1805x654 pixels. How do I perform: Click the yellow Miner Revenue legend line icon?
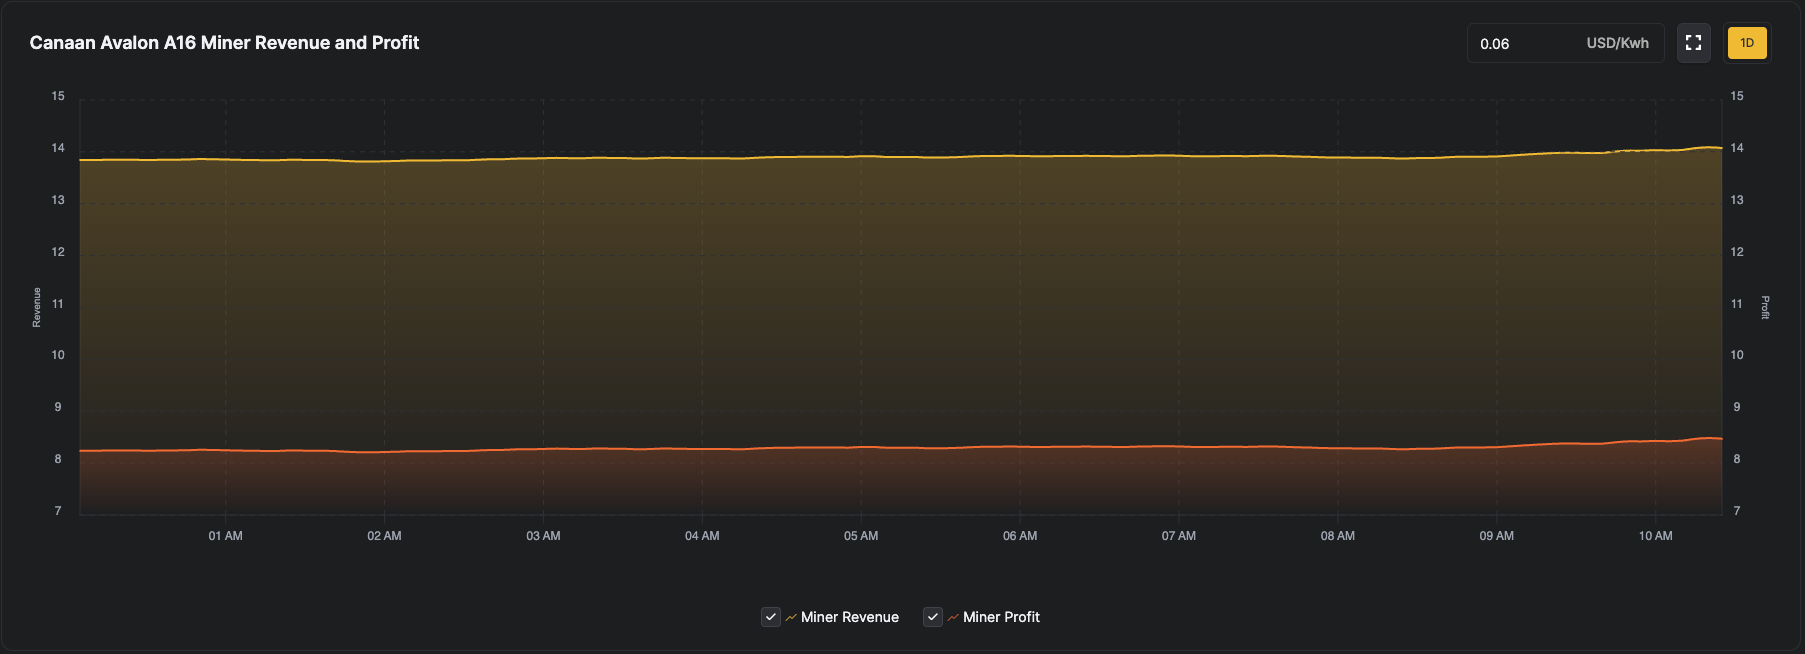click(x=791, y=618)
